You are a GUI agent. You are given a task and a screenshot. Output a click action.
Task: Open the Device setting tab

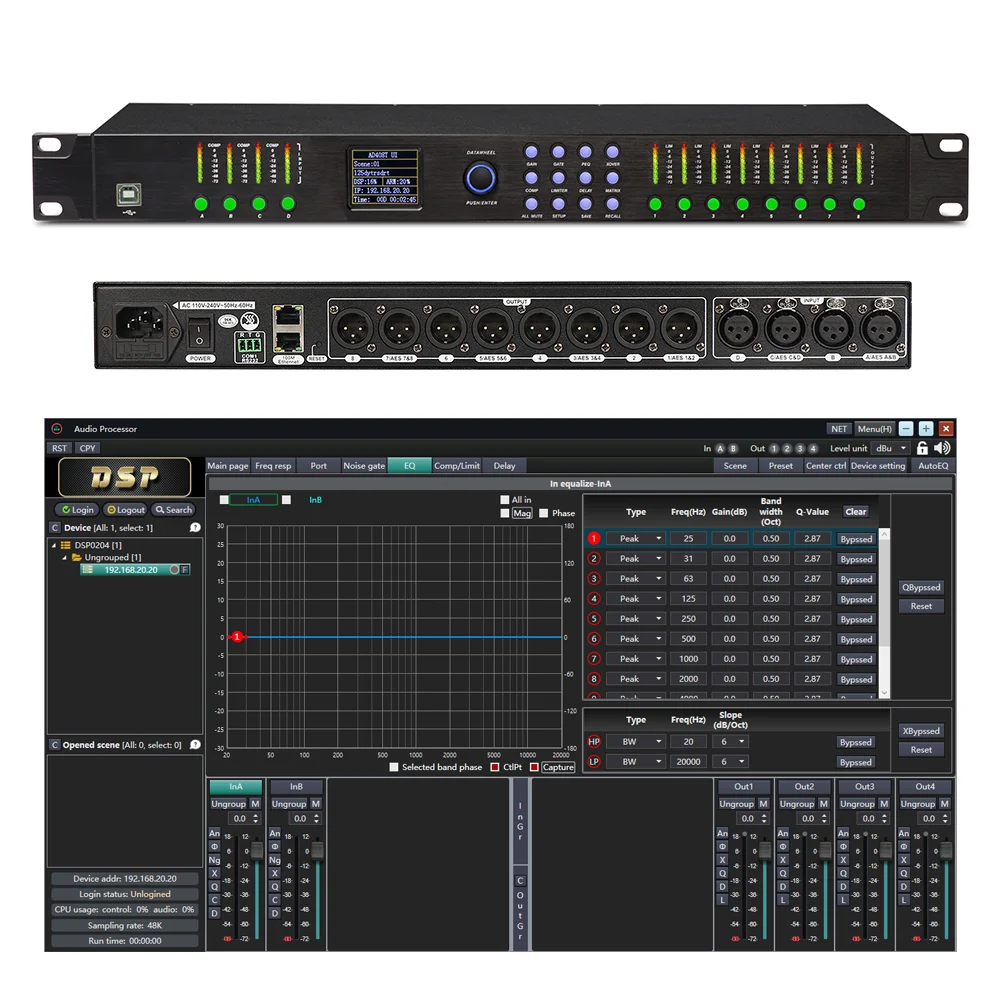pos(878,466)
